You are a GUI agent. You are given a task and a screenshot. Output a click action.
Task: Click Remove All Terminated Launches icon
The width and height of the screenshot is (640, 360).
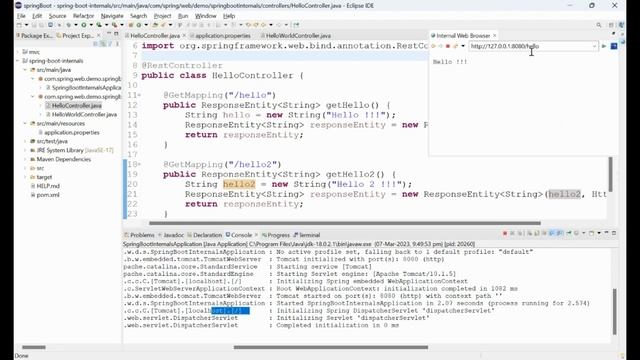tap(520, 233)
